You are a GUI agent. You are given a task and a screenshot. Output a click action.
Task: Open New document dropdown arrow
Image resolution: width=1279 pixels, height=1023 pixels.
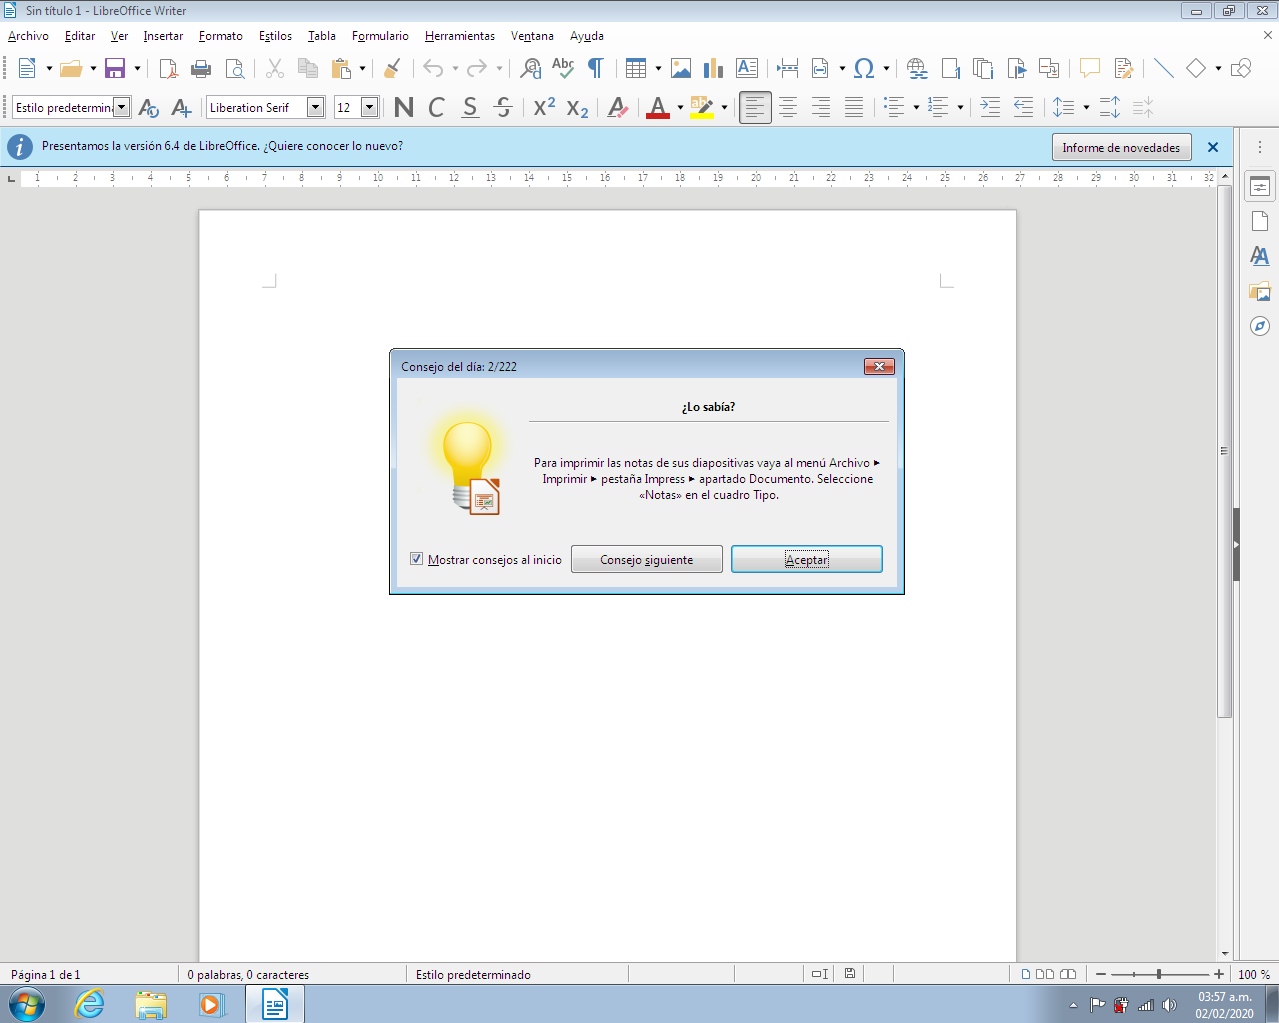tap(49, 68)
